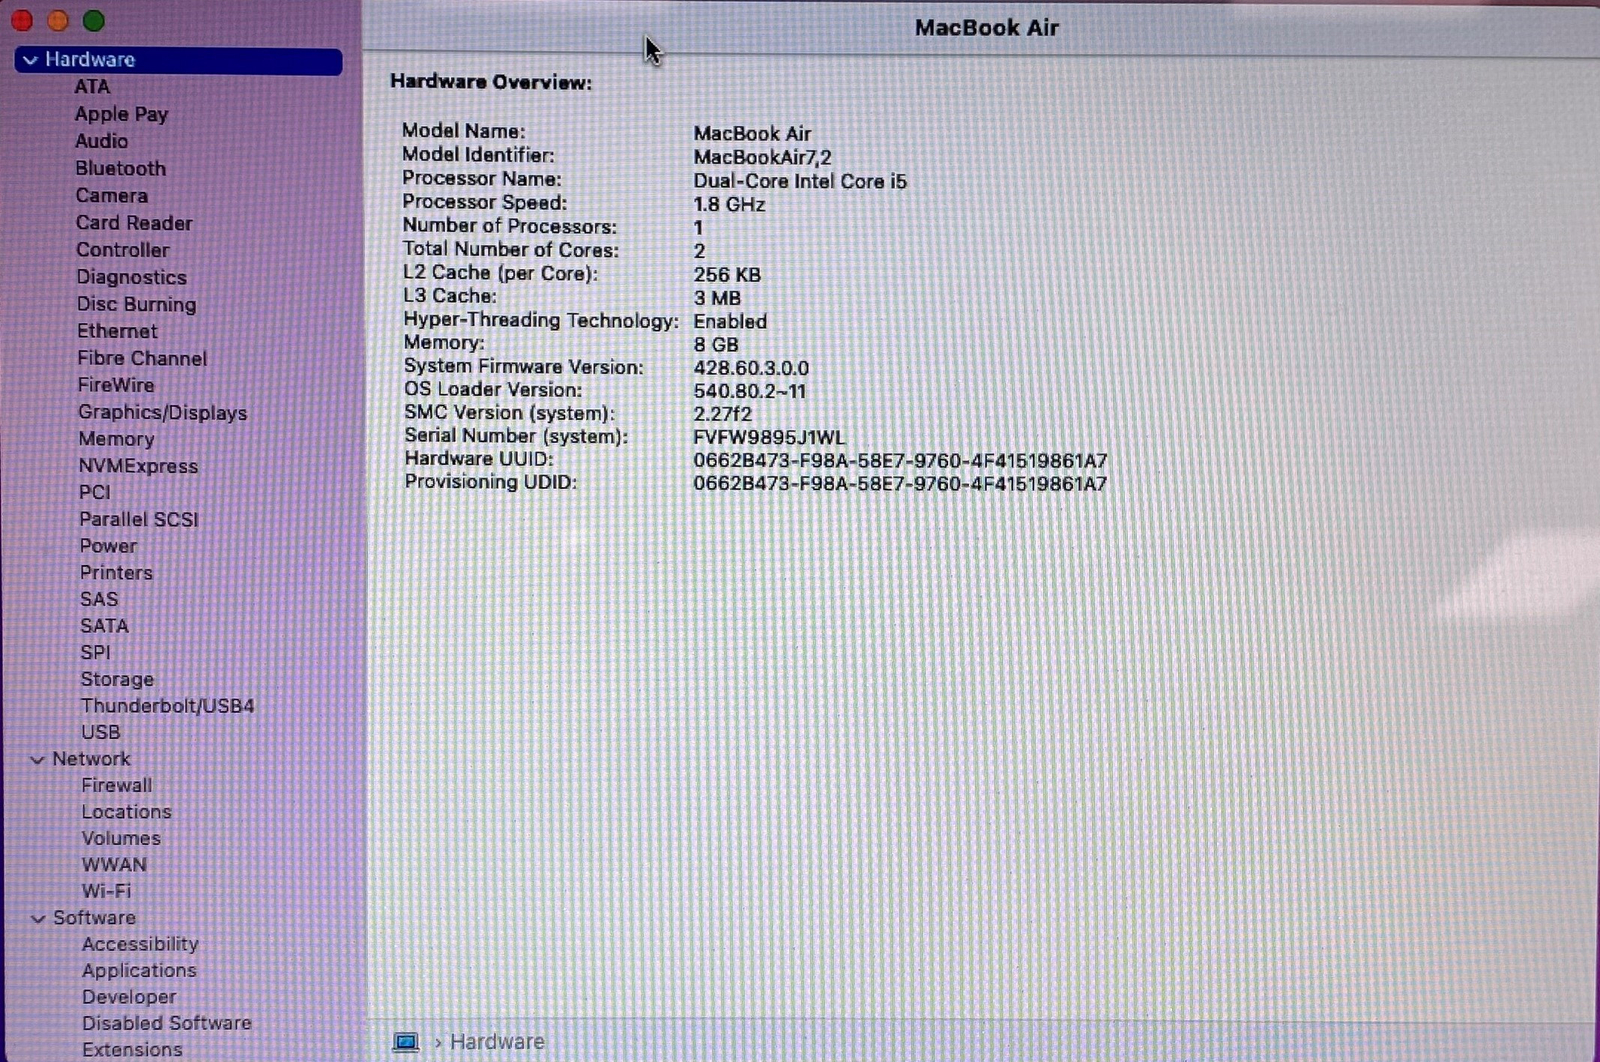The width and height of the screenshot is (1600, 1062).
Task: Select Fibre Channel in the sidebar
Action: [x=142, y=358]
